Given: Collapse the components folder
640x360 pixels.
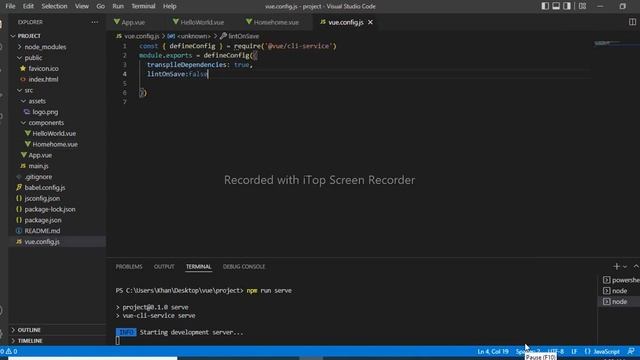Looking at the screenshot, I should pyautogui.click(x=46, y=122).
